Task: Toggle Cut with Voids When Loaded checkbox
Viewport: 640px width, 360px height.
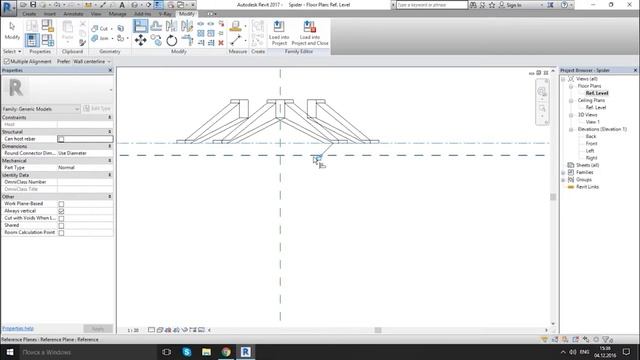Action: point(61,218)
